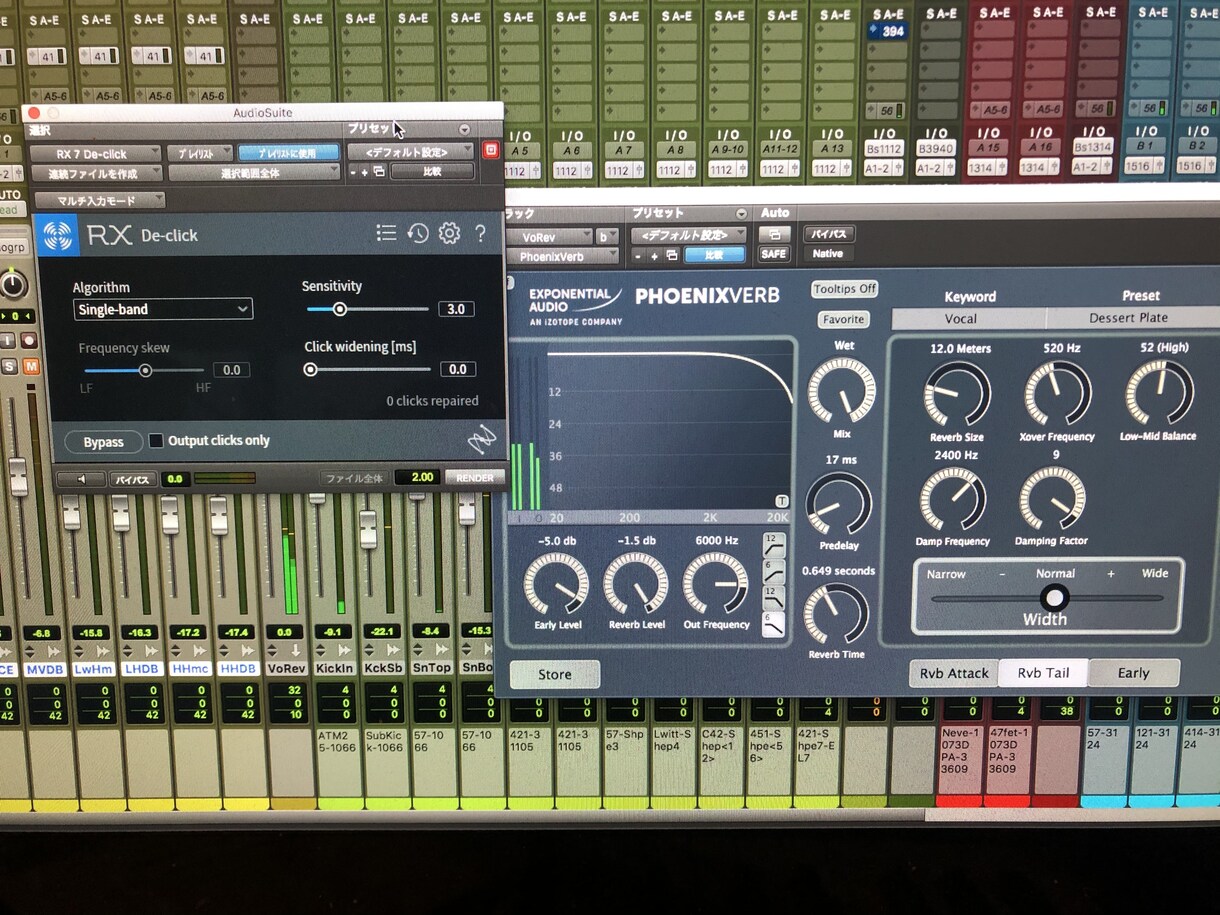Click the 比較 compare button in AudioSuite
The height and width of the screenshot is (915, 1220).
tap(432, 171)
